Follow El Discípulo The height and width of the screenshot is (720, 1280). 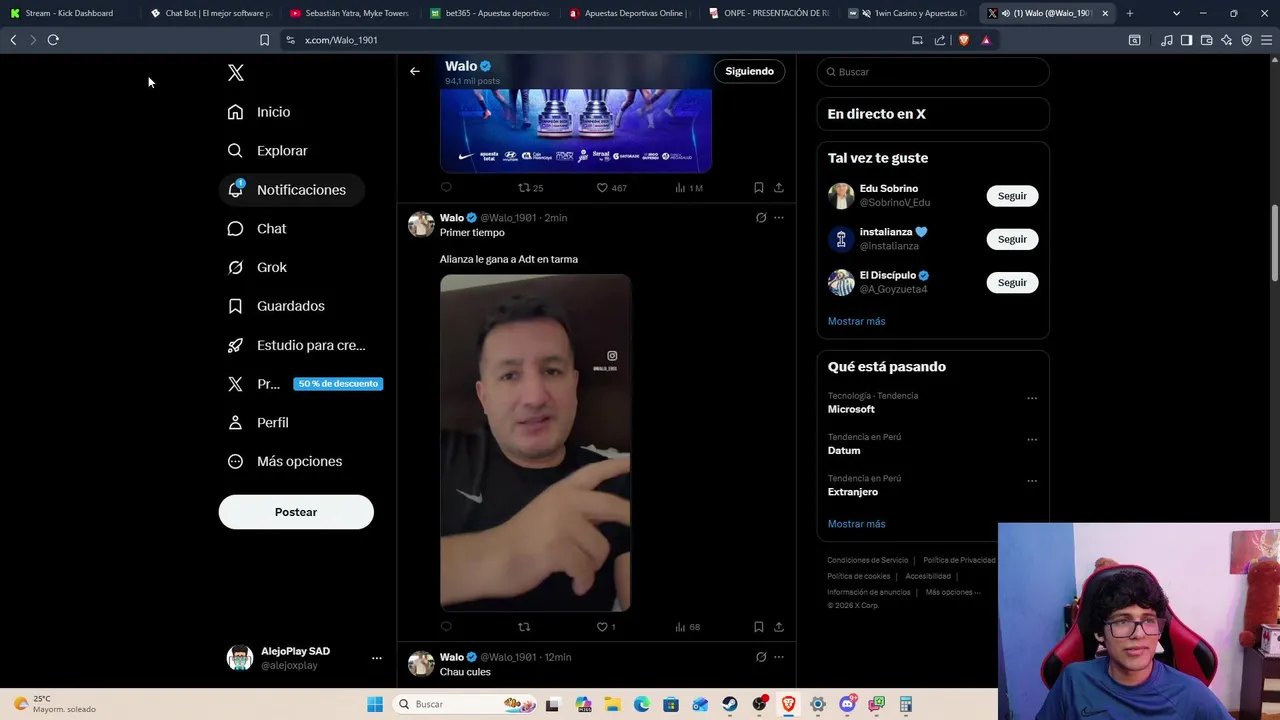[1012, 282]
